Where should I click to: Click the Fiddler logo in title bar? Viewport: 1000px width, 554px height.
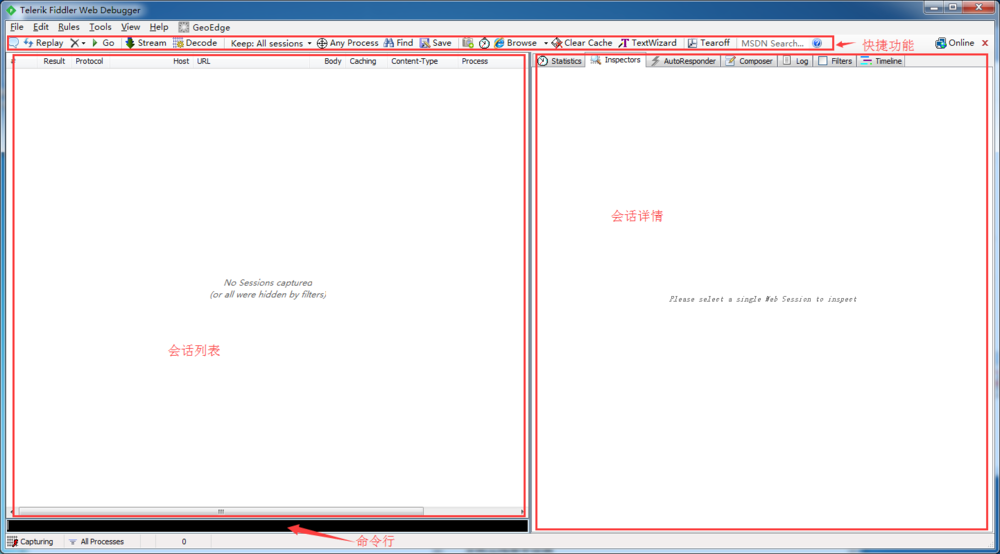tap(11, 10)
